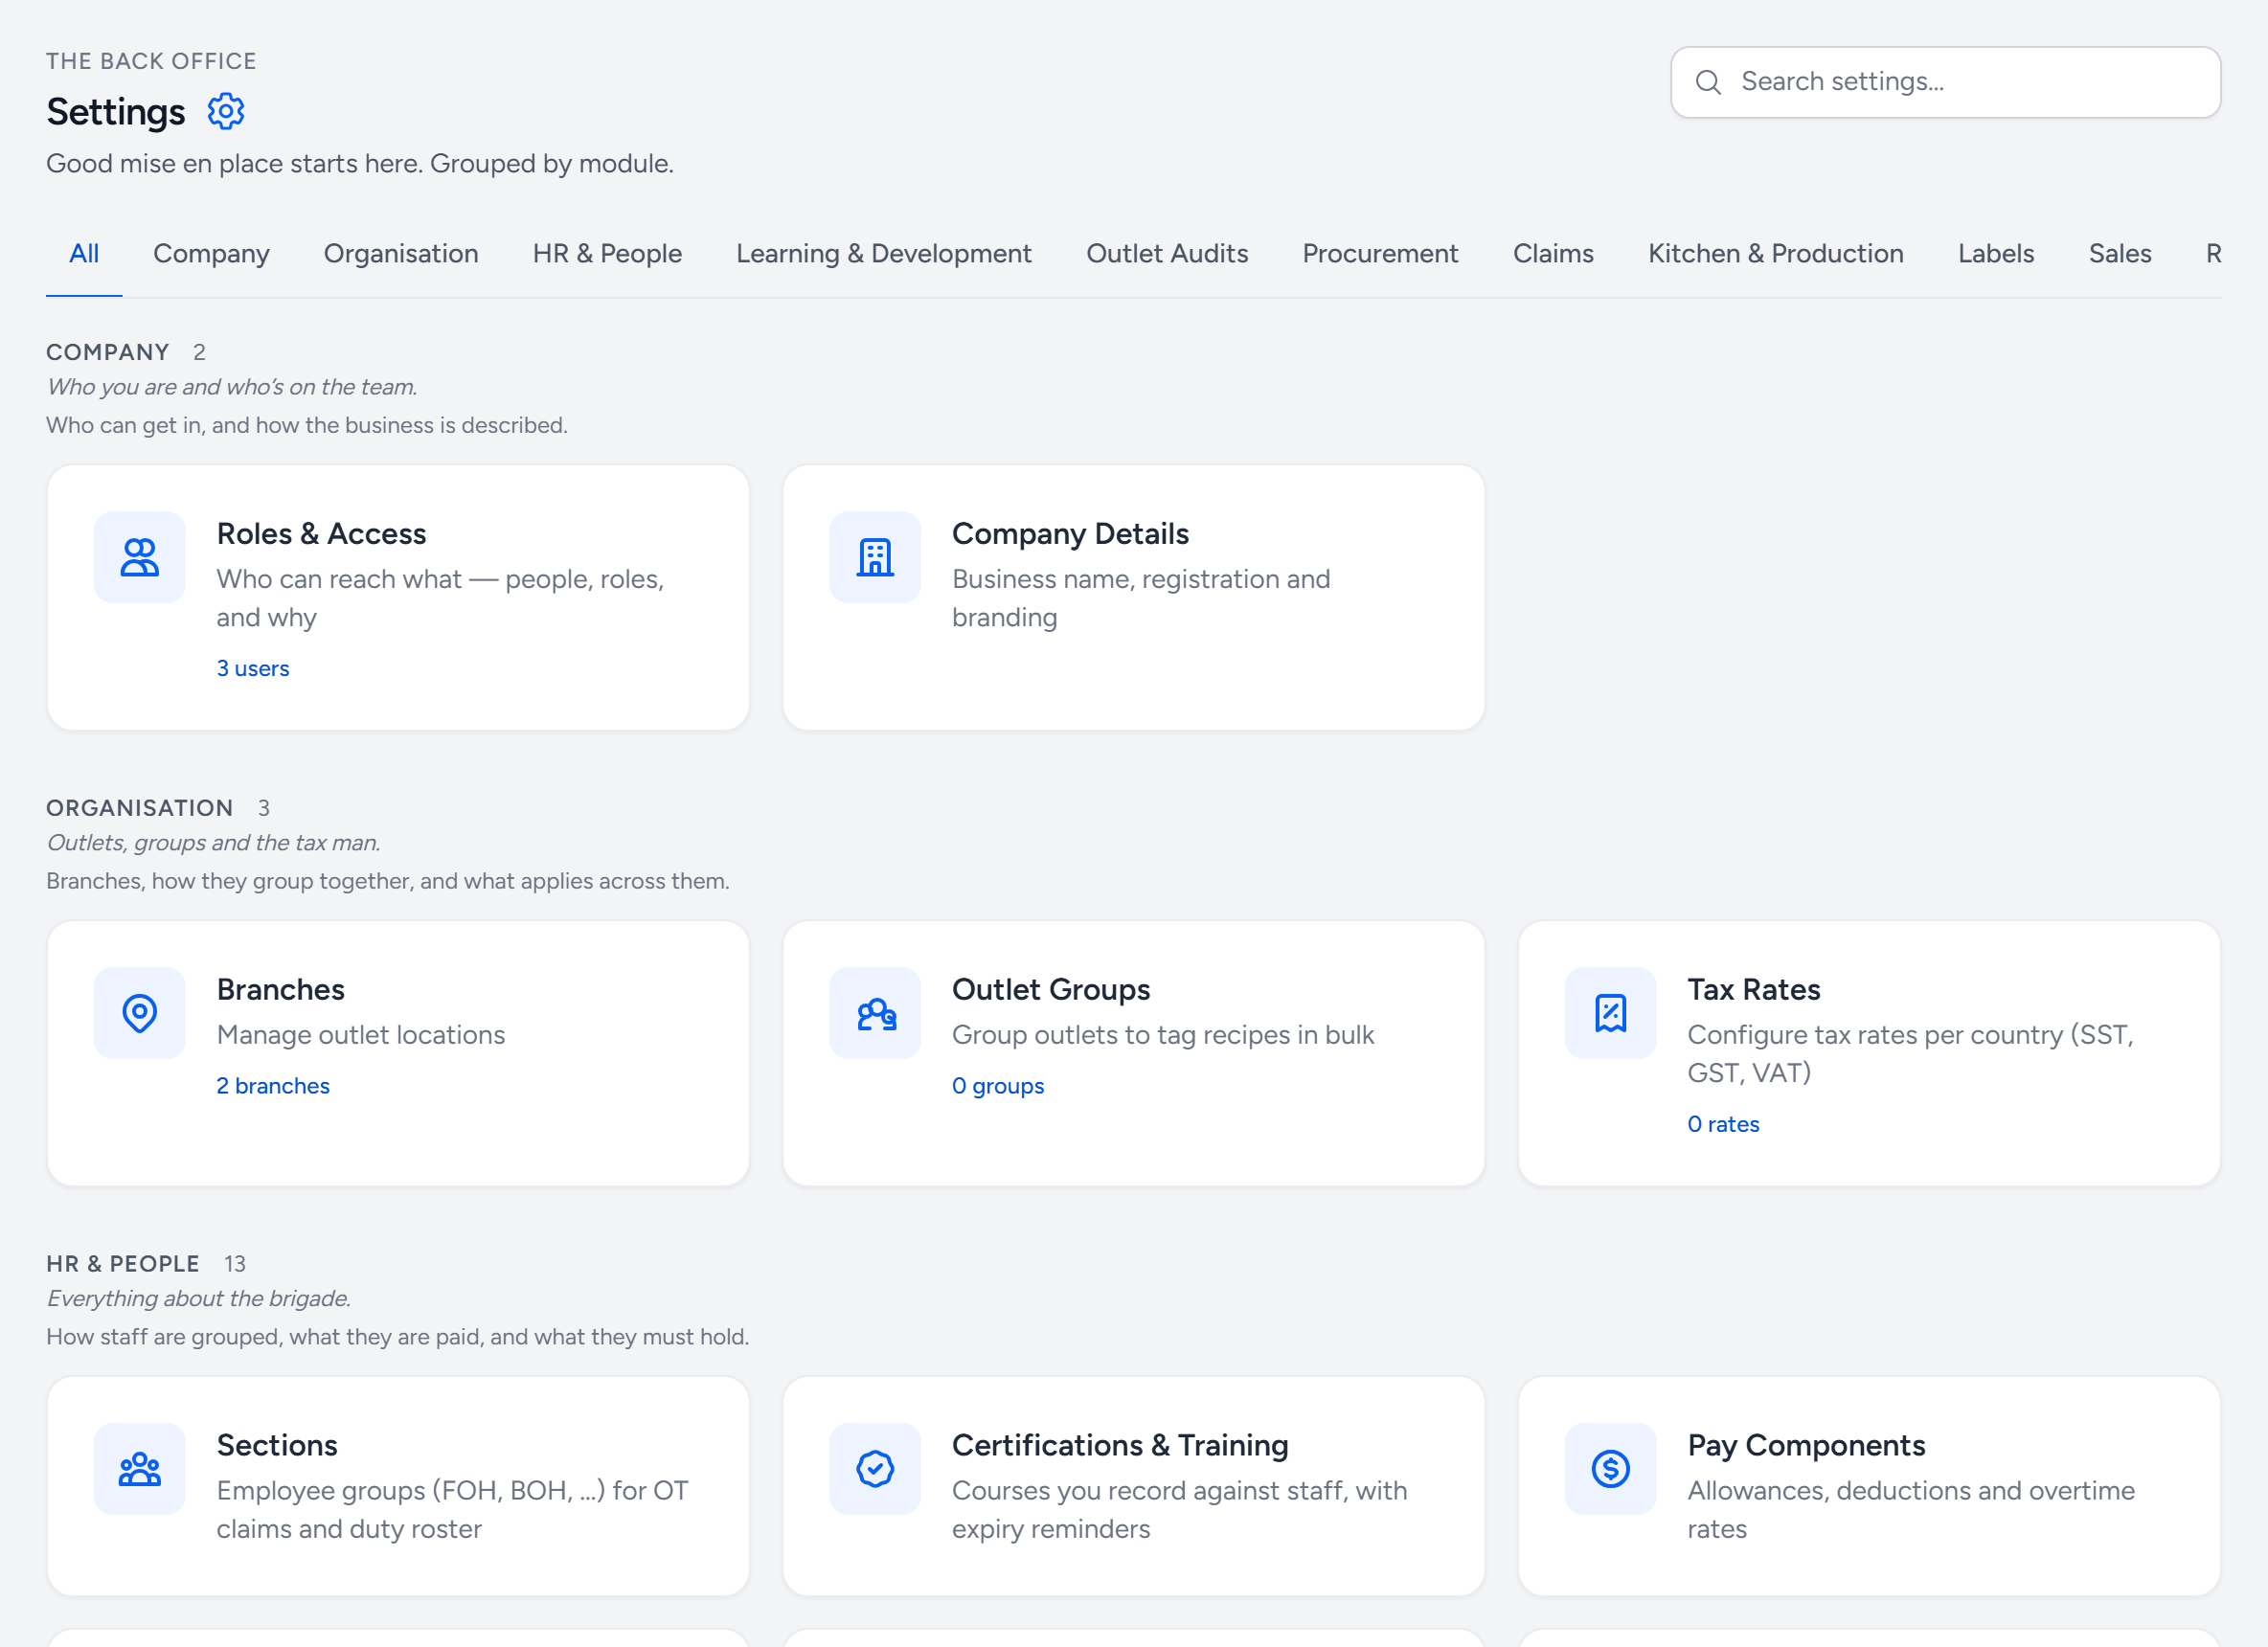Click the Tax Rates receipt icon
This screenshot has height=1647, width=2268.
(1610, 1013)
